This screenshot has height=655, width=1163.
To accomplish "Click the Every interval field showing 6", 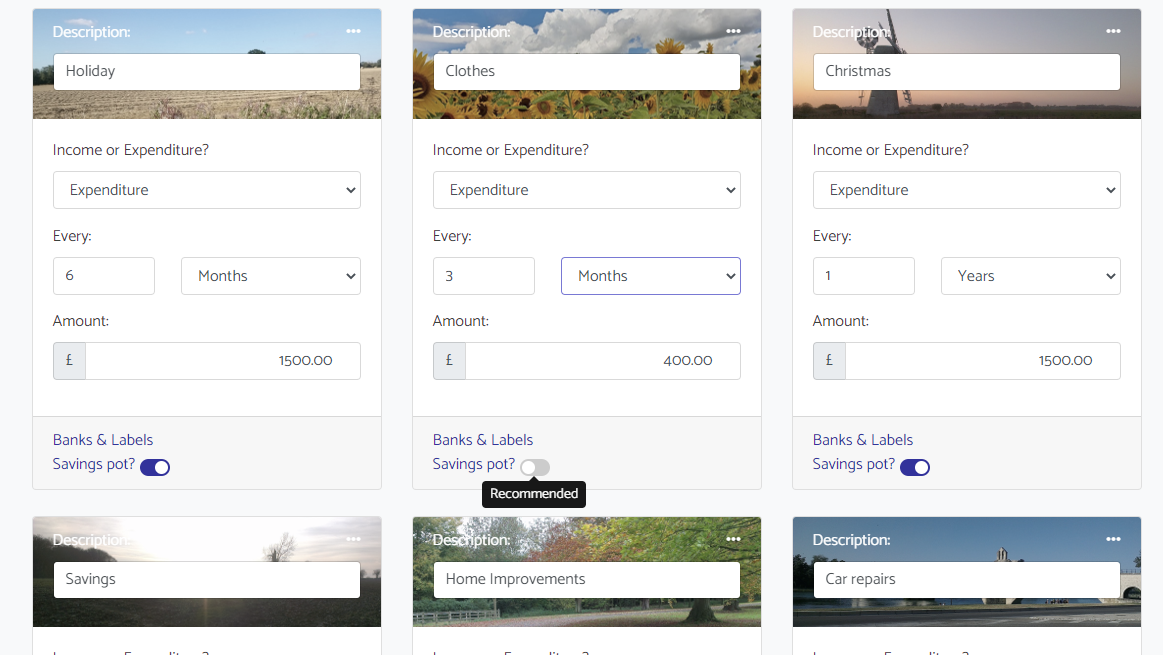I will click(104, 276).
